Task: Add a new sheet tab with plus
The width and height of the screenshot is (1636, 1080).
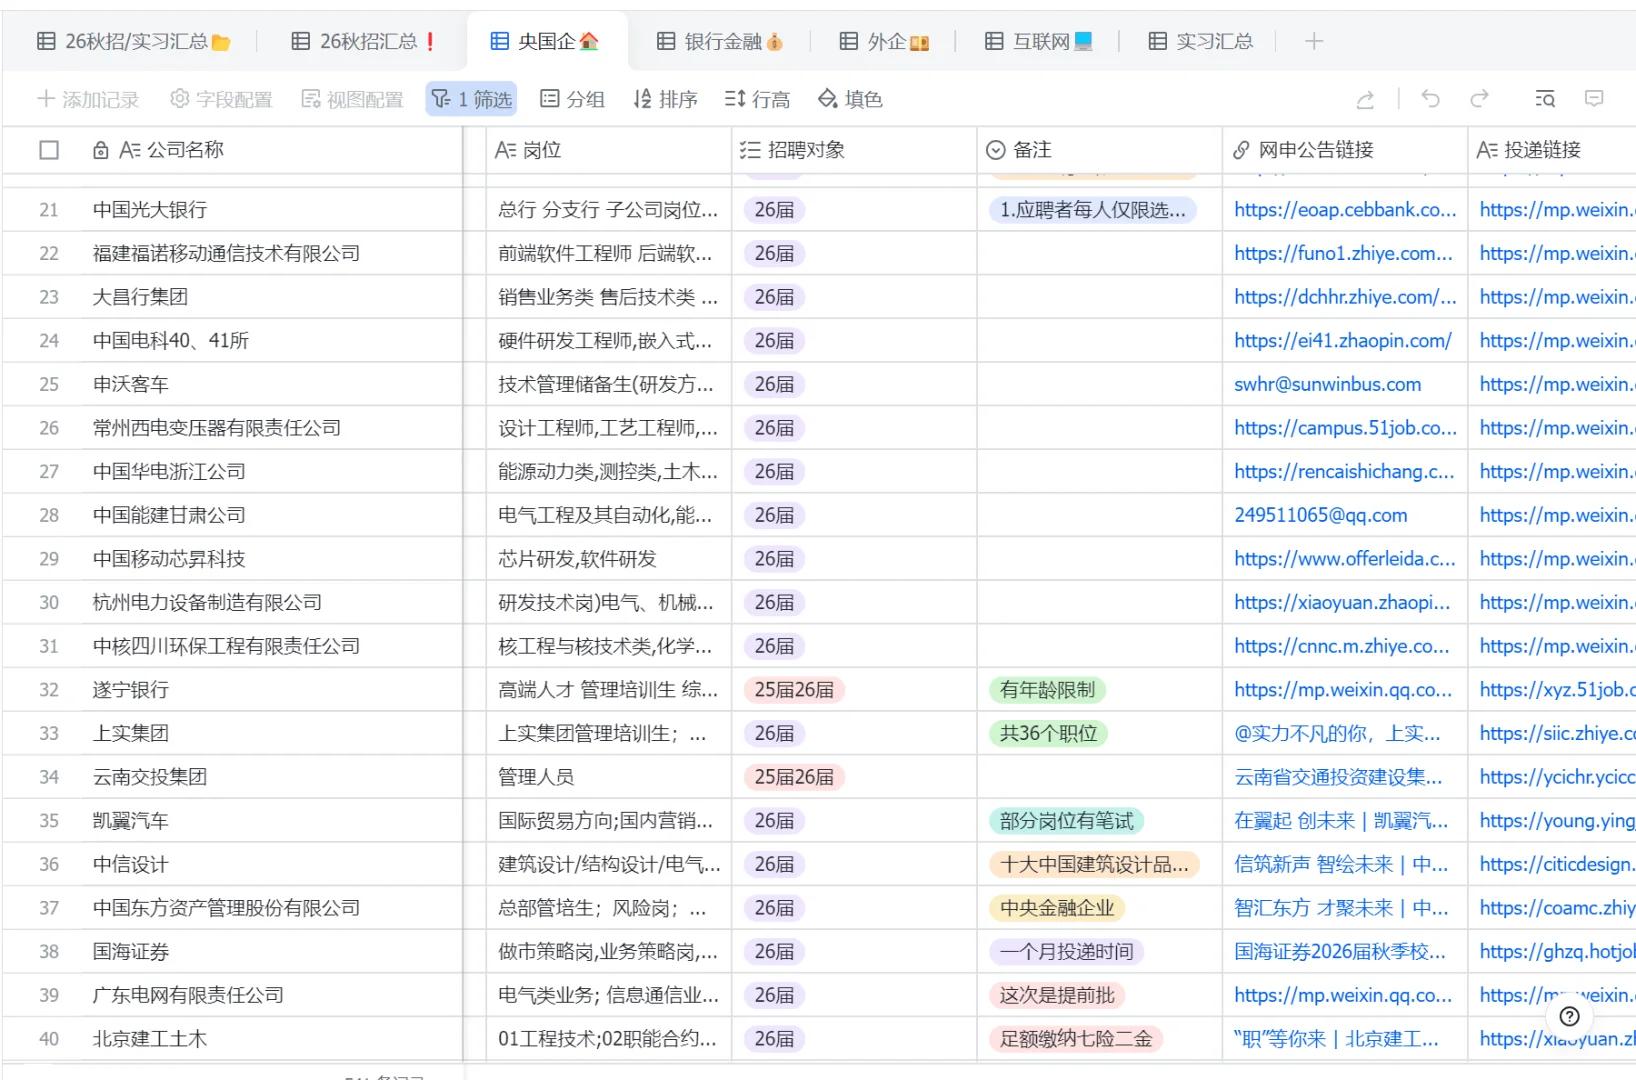Action: [1314, 41]
